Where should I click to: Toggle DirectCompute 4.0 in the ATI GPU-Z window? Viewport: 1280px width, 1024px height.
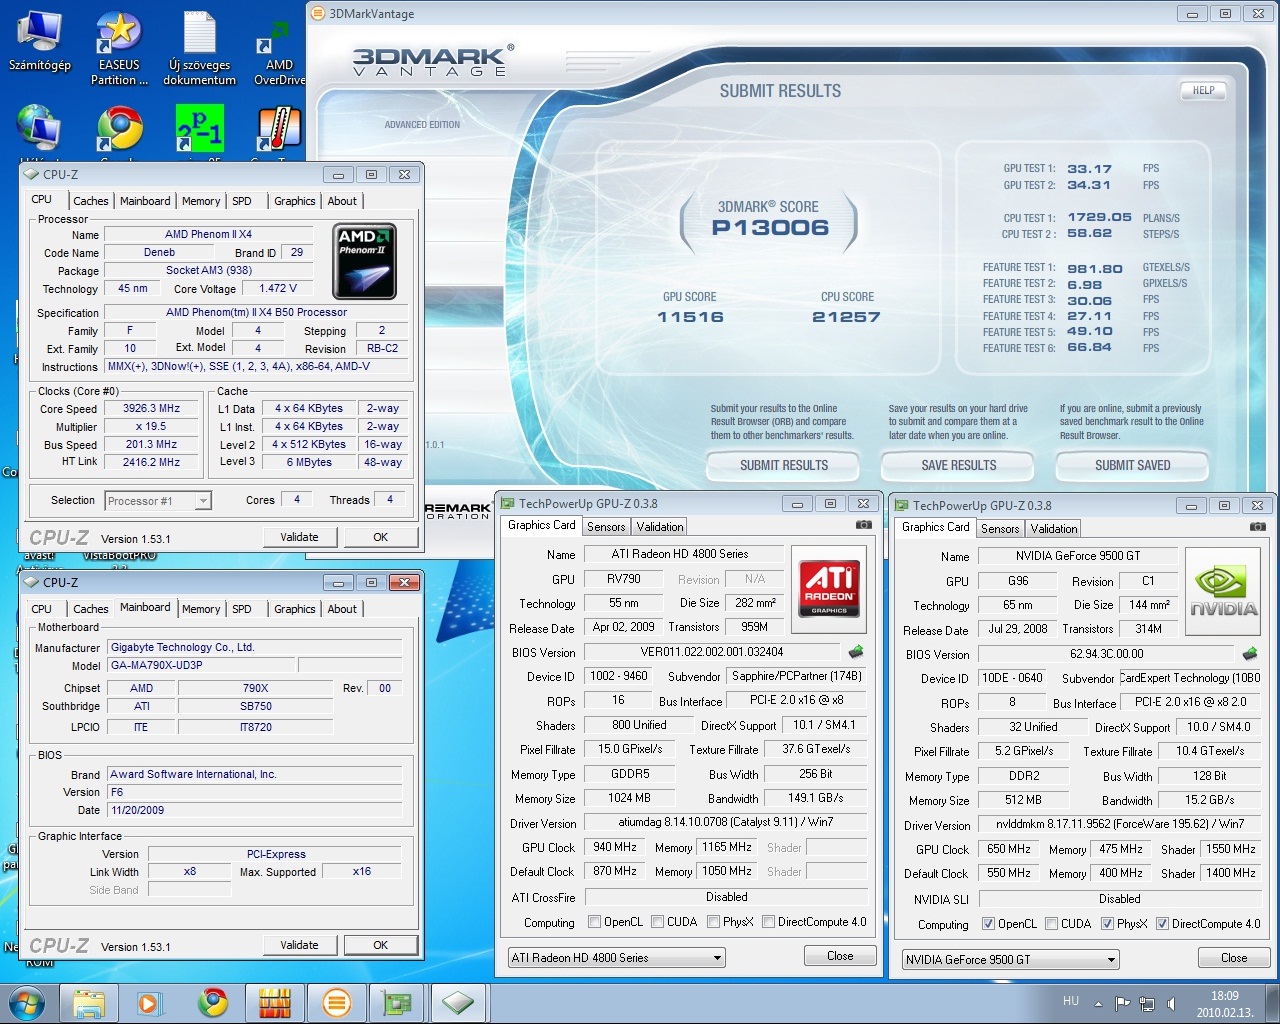(x=768, y=922)
